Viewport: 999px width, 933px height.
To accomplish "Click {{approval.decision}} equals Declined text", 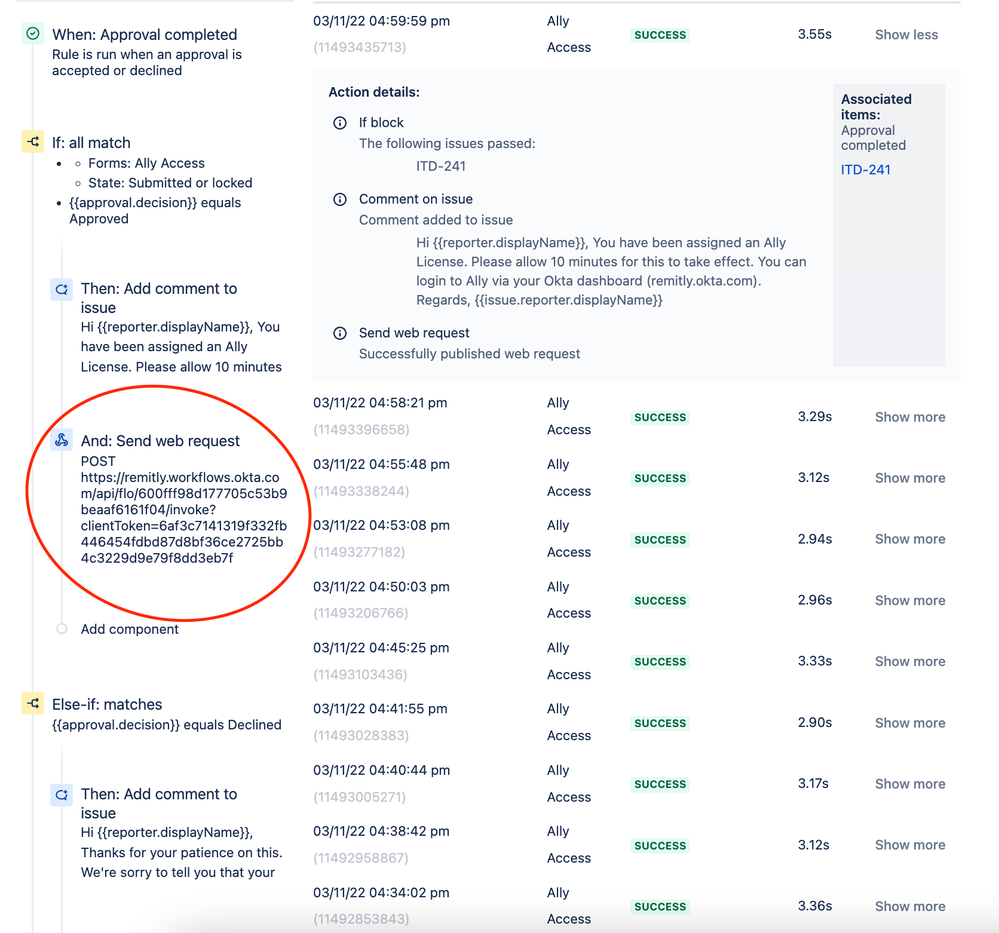I will pyautogui.click(x=166, y=725).
